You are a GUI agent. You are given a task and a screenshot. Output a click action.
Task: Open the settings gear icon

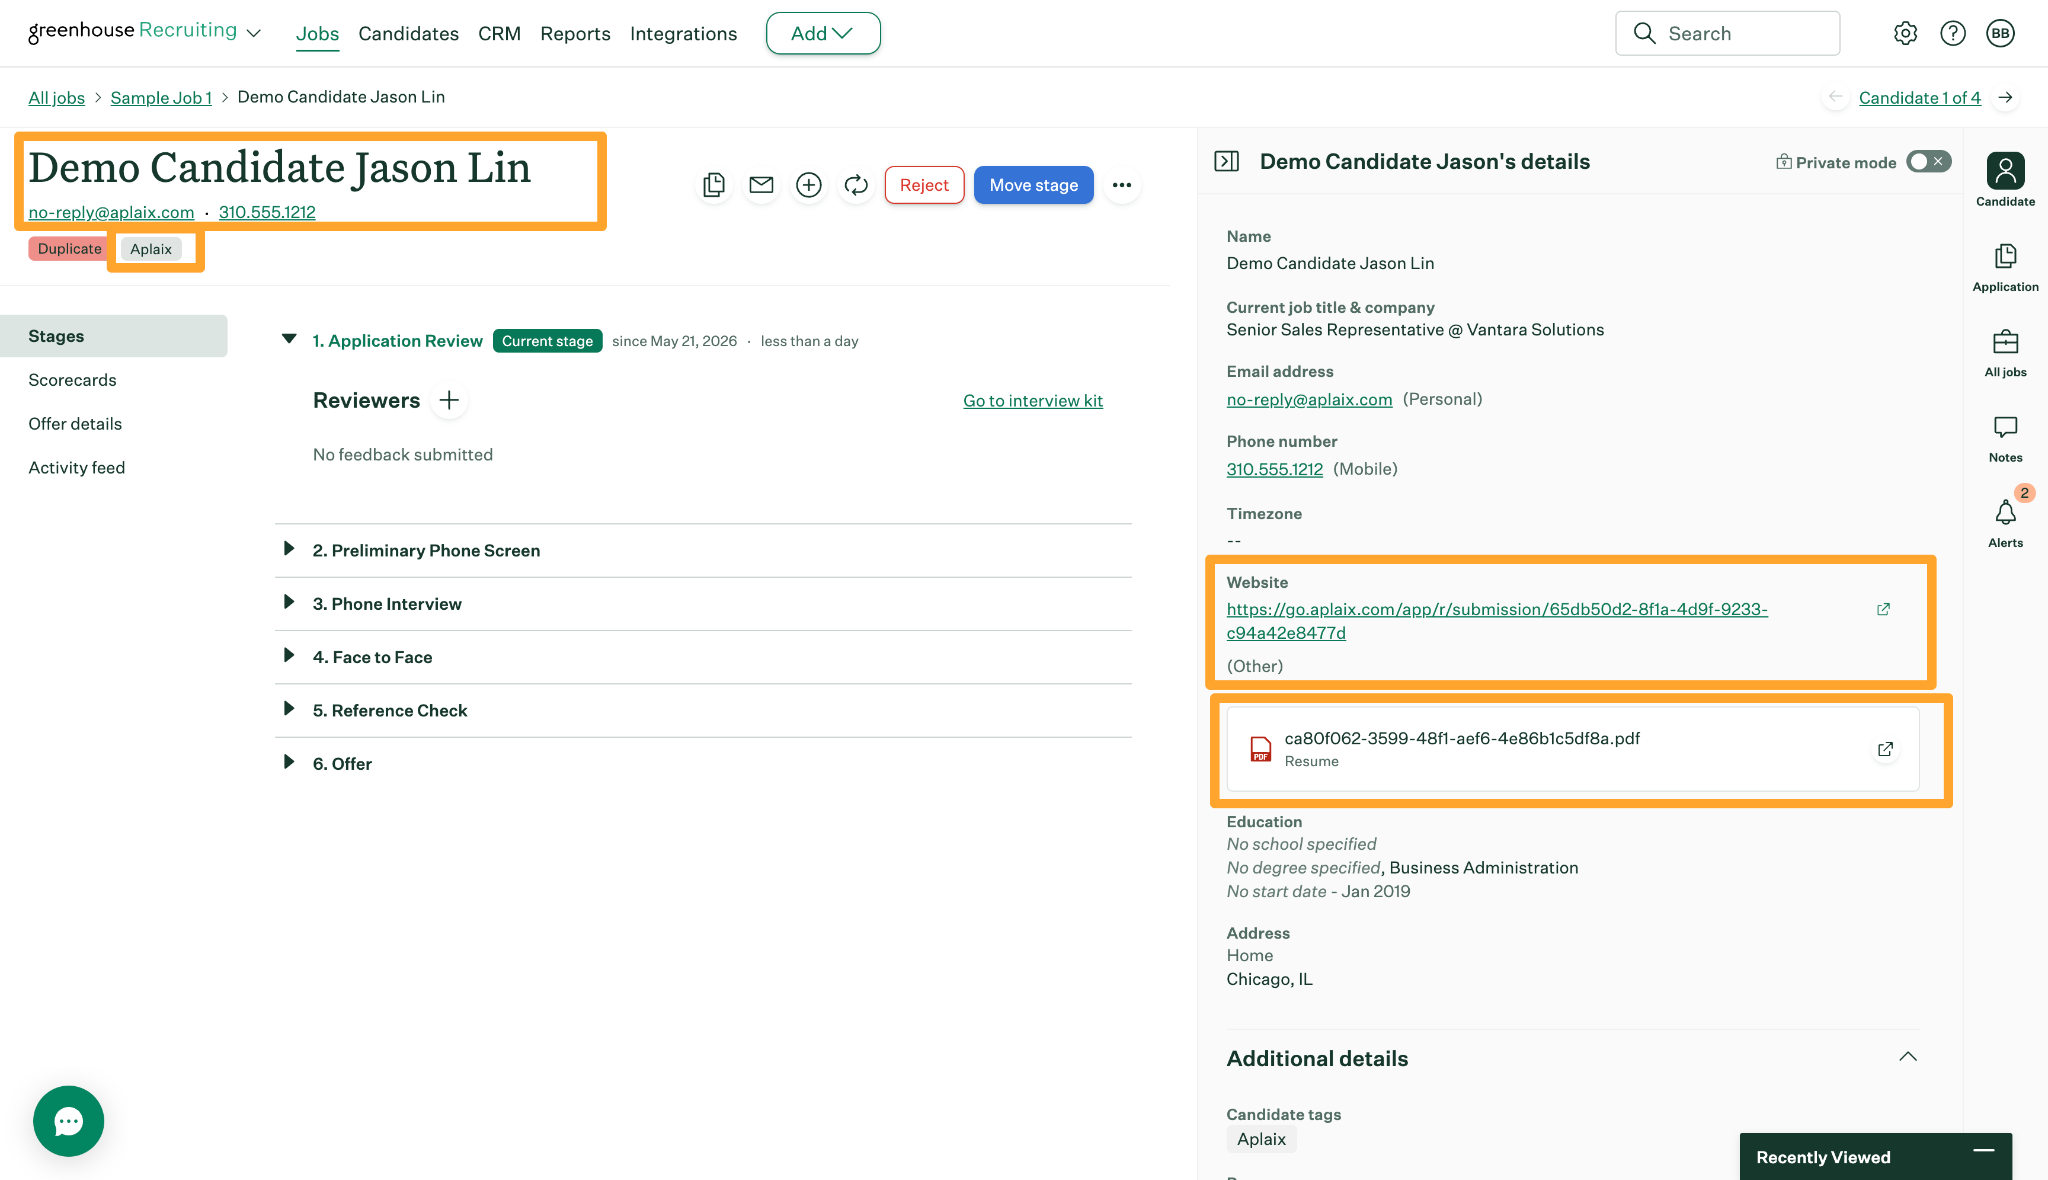(x=1905, y=33)
